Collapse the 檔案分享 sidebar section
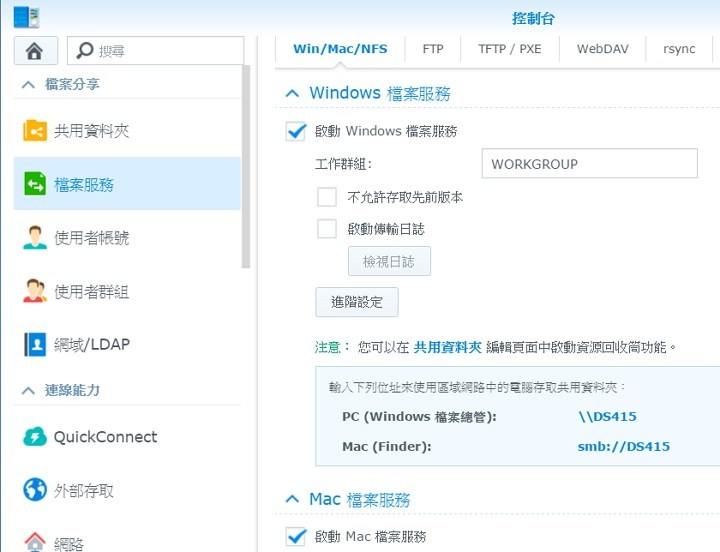Screen dimensions: 720x552 [x=28, y=84]
